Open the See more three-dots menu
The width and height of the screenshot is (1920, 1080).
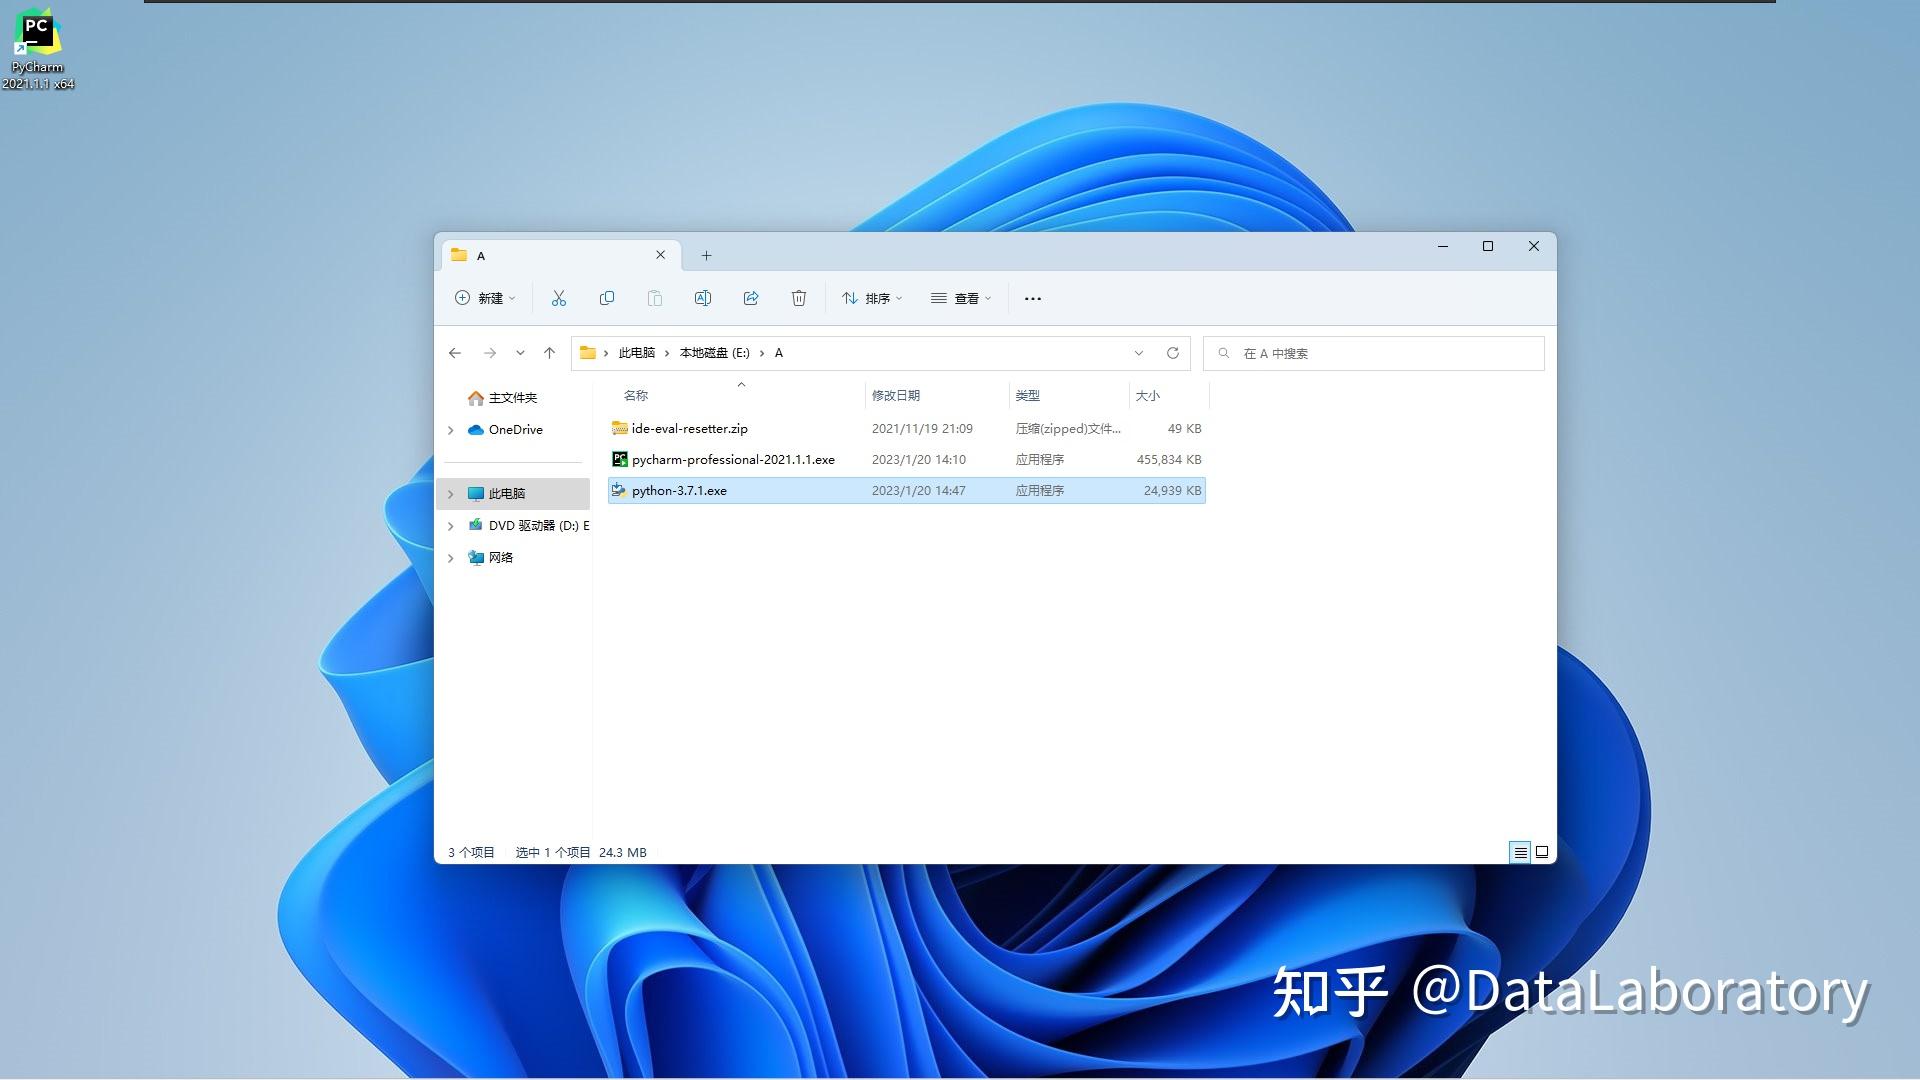pos(1033,298)
